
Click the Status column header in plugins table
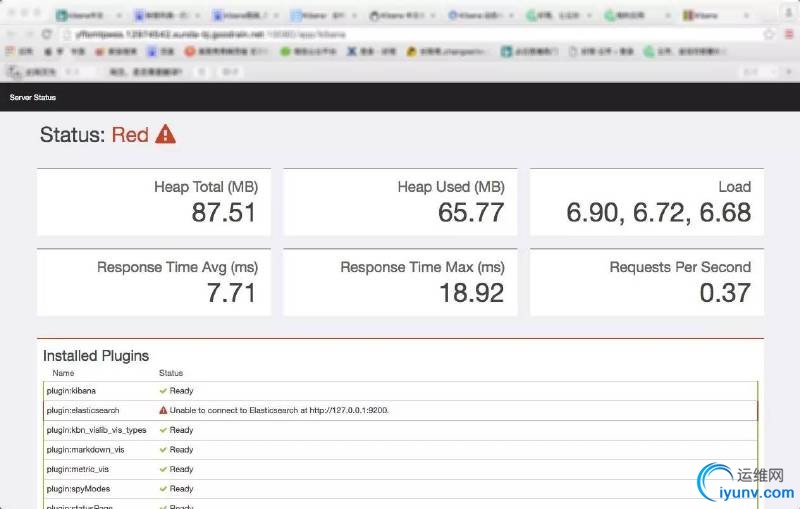click(x=171, y=373)
